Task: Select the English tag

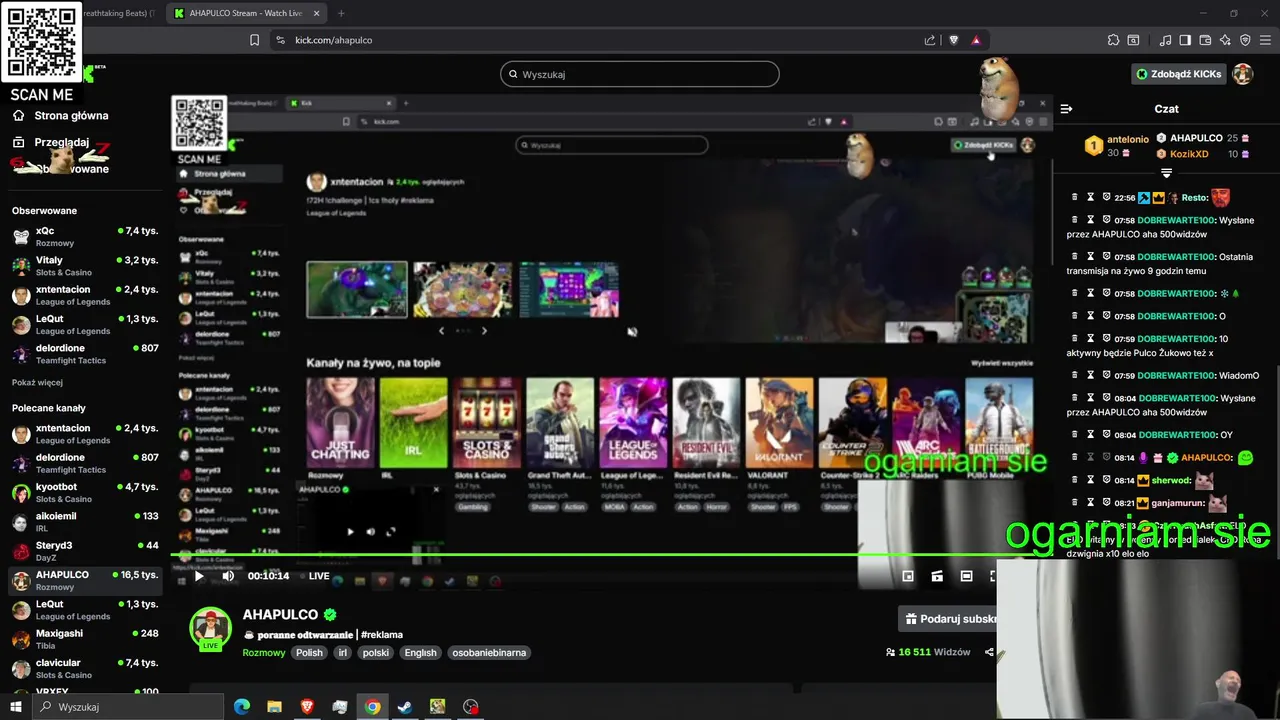Action: 420,652
